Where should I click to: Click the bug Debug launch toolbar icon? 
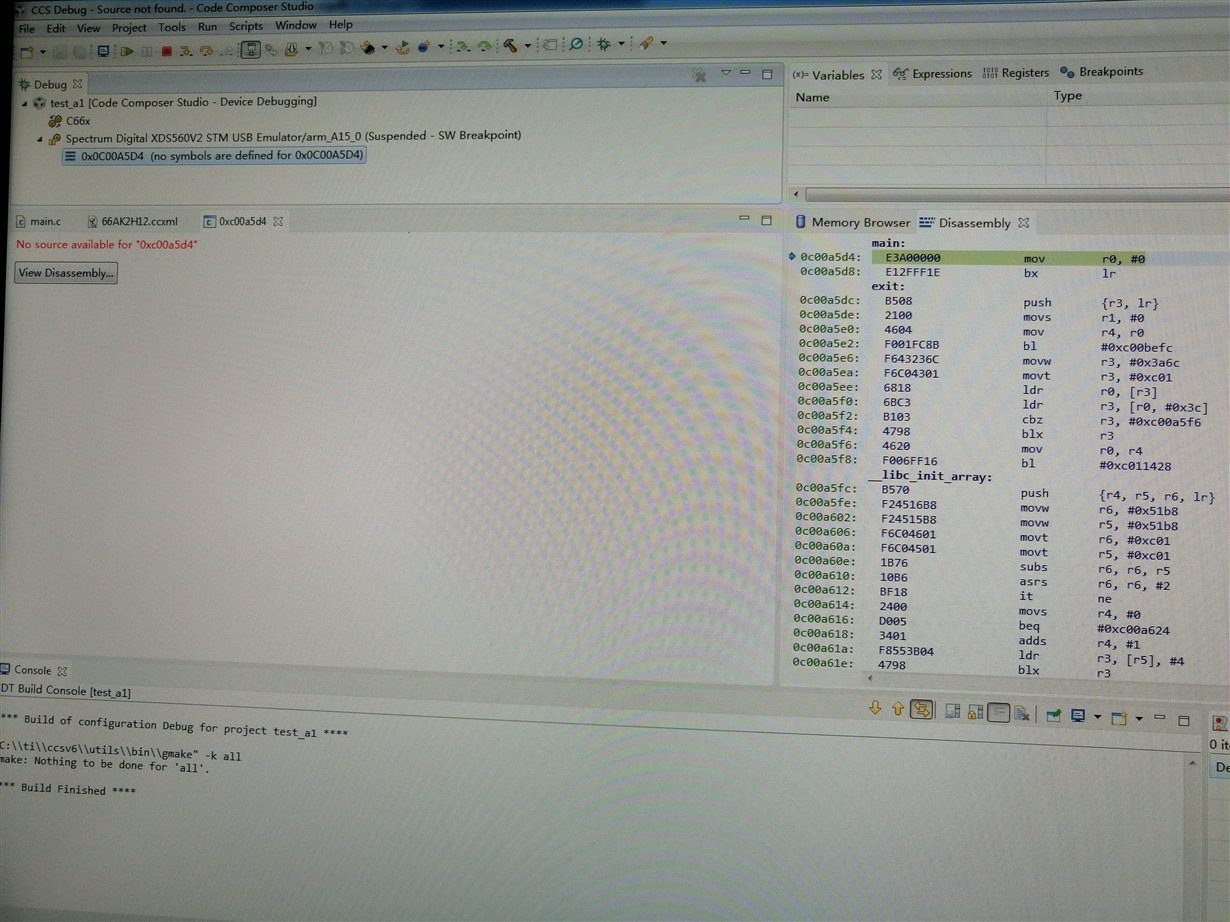[x=602, y=45]
